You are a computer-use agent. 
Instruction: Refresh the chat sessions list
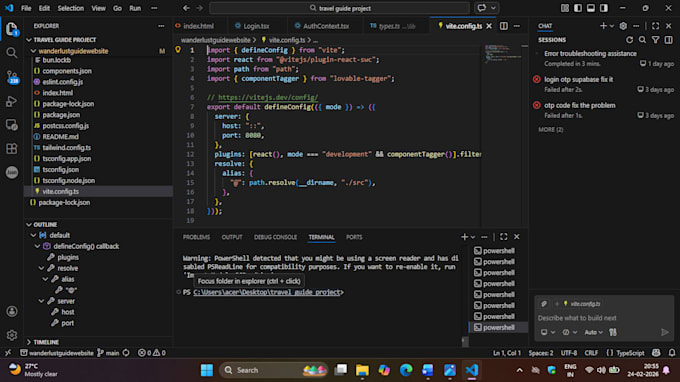(x=629, y=40)
